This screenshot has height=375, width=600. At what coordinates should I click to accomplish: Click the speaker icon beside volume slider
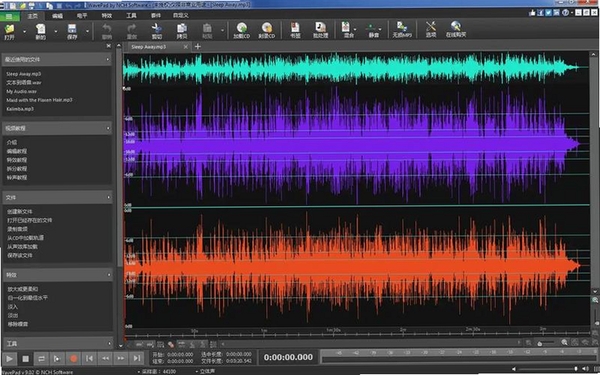click(x=586, y=369)
